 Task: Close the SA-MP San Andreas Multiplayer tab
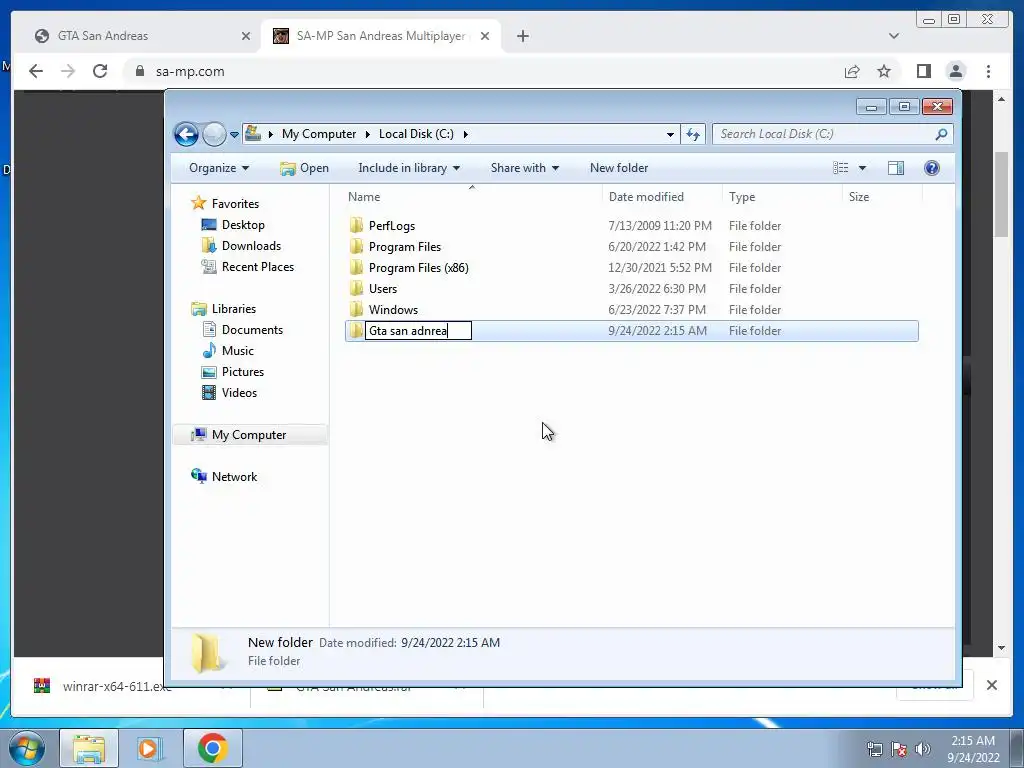[x=485, y=36]
